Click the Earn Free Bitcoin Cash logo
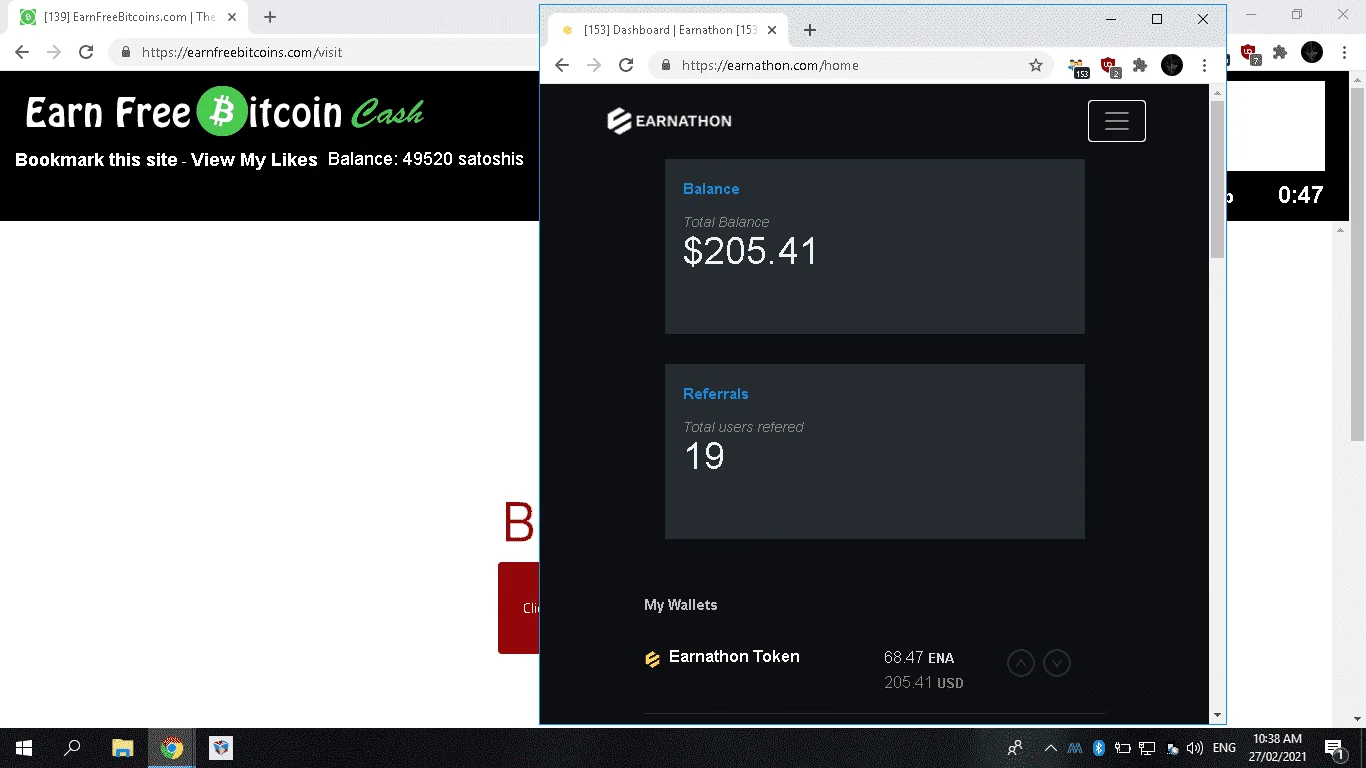 point(225,112)
